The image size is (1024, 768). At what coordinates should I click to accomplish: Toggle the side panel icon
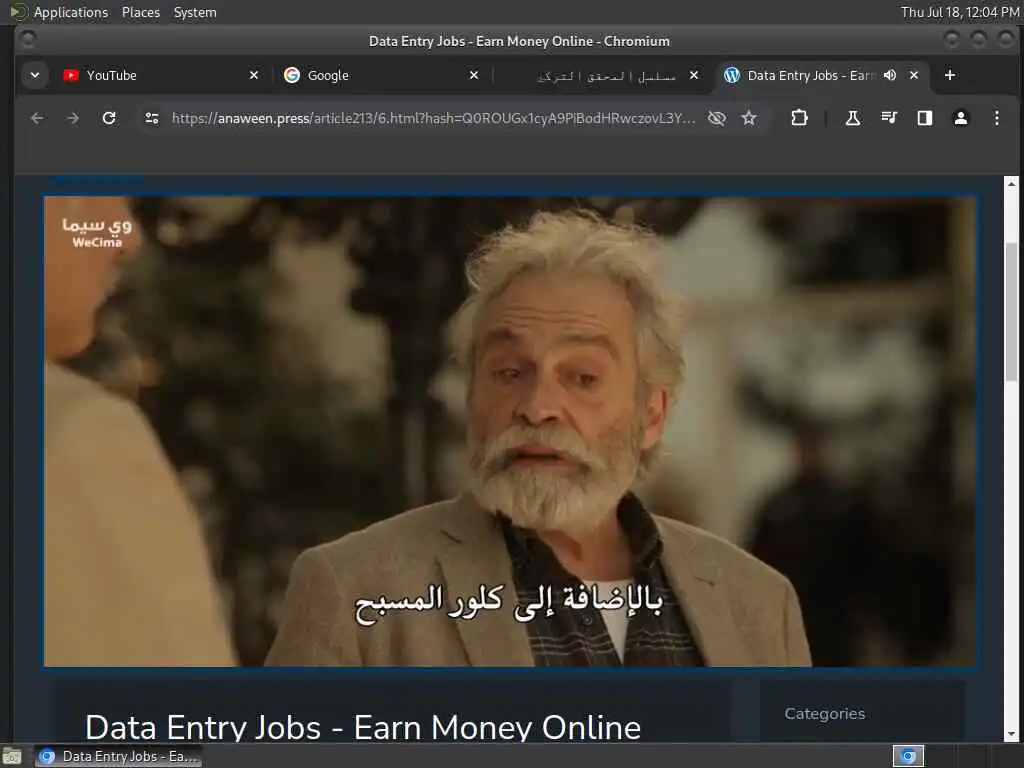click(x=925, y=118)
